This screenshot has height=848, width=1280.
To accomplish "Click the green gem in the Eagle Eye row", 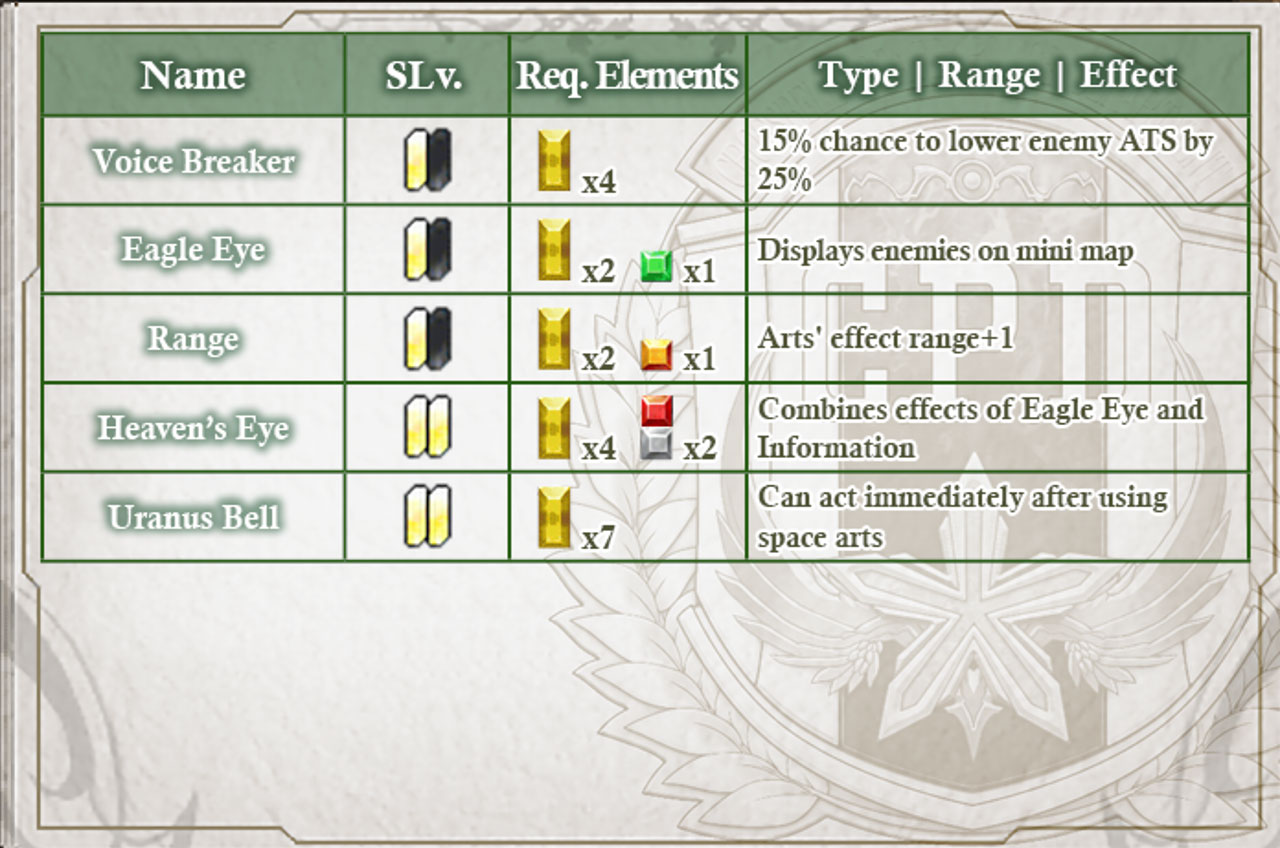I will (656, 266).
